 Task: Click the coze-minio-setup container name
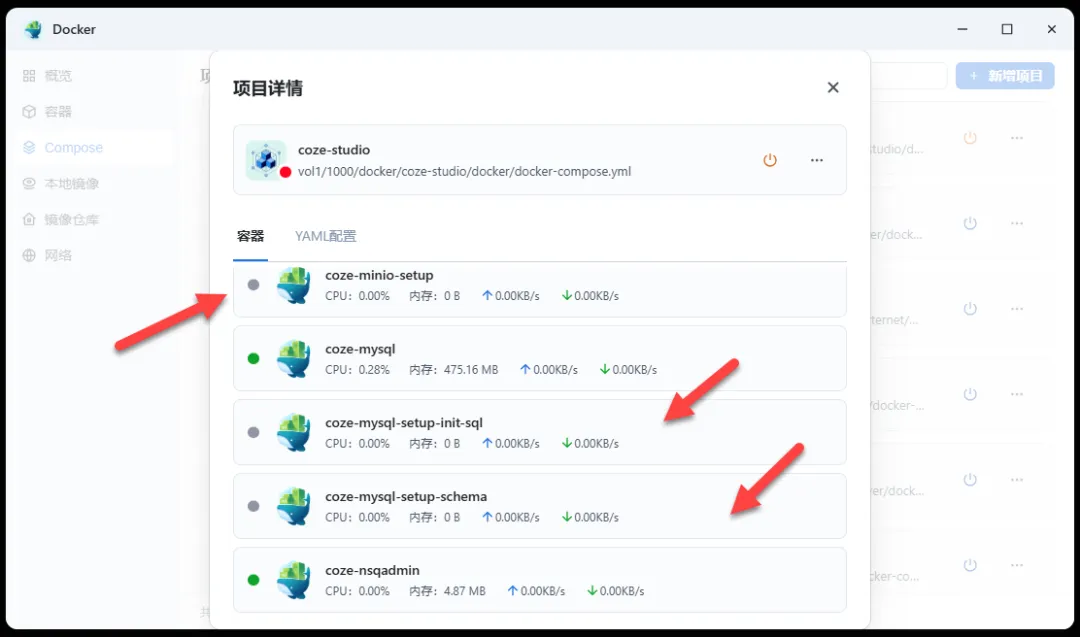[x=380, y=275]
